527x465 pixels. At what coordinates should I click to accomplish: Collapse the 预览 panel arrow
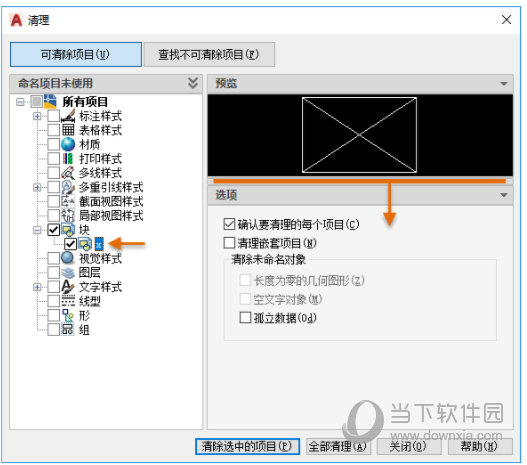(x=503, y=84)
